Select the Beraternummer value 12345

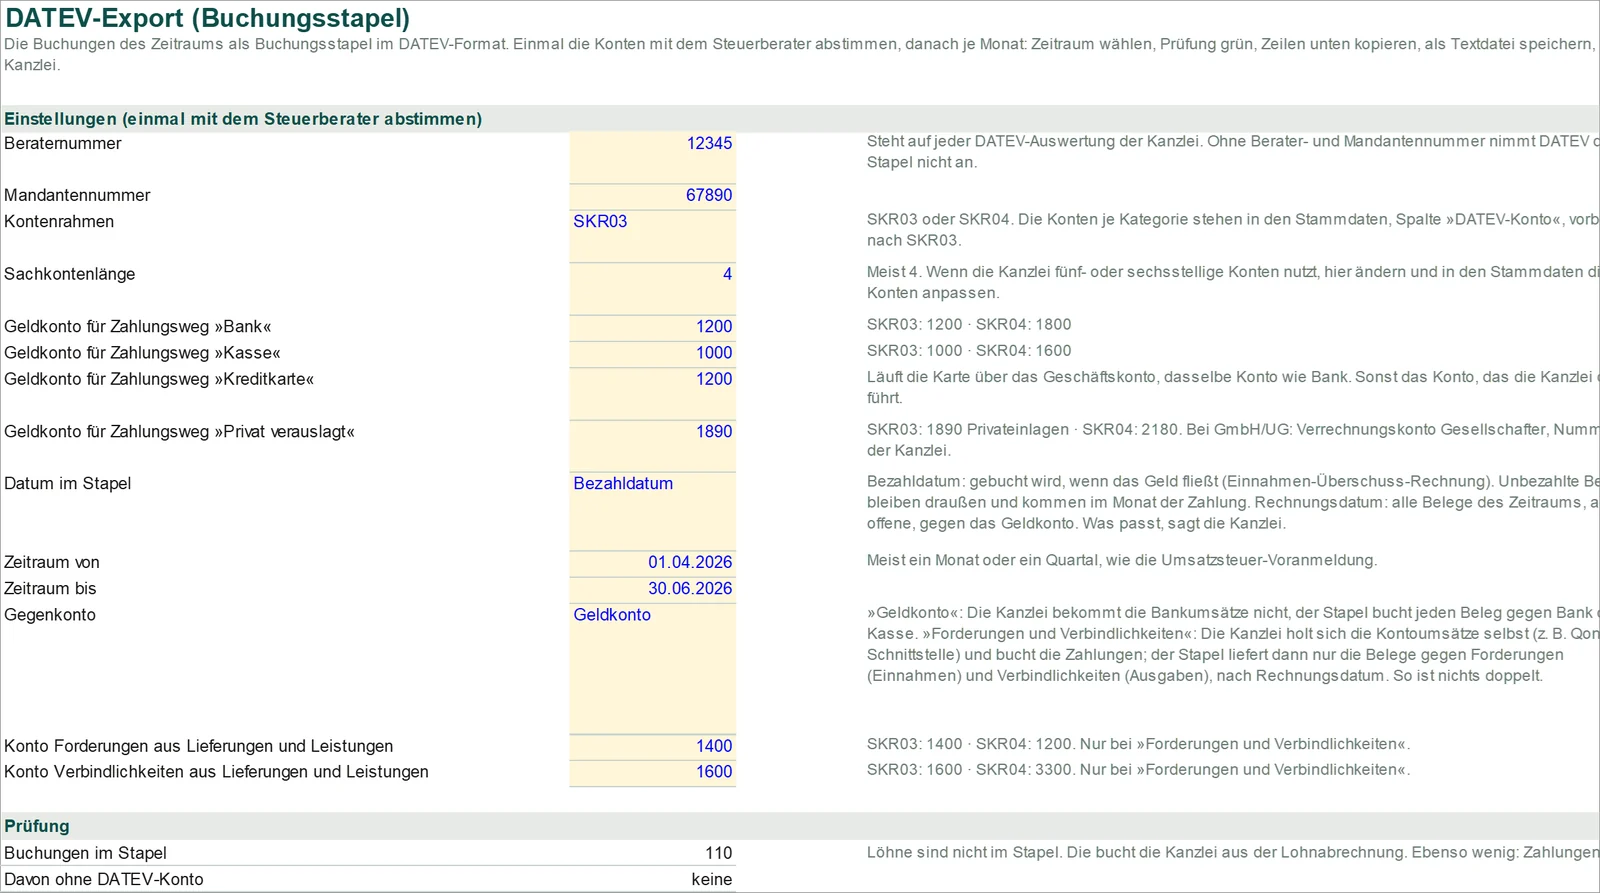pos(653,157)
